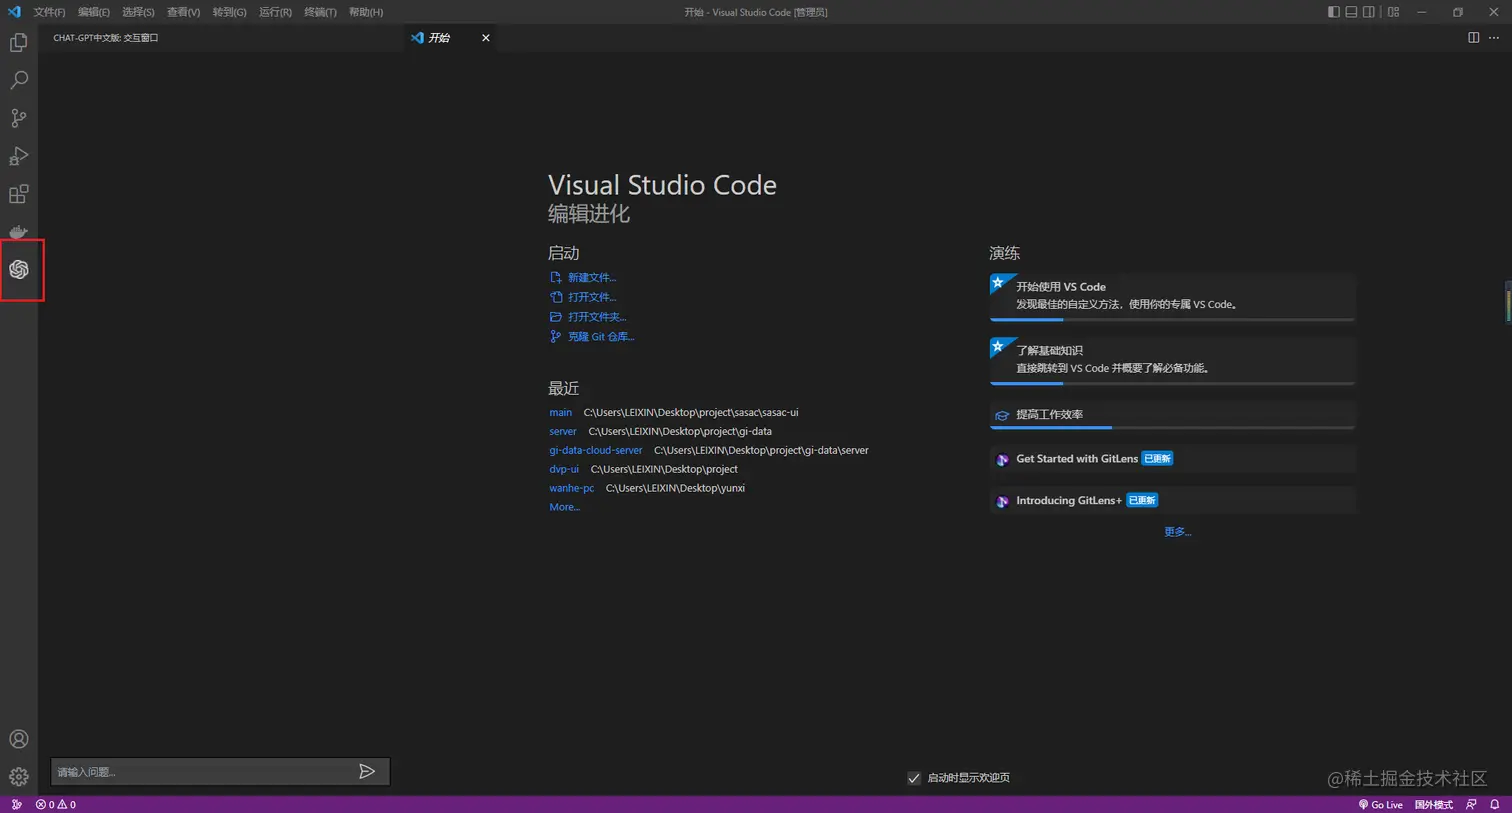Open Introducing GitLens+ walkthrough

pos(1172,500)
